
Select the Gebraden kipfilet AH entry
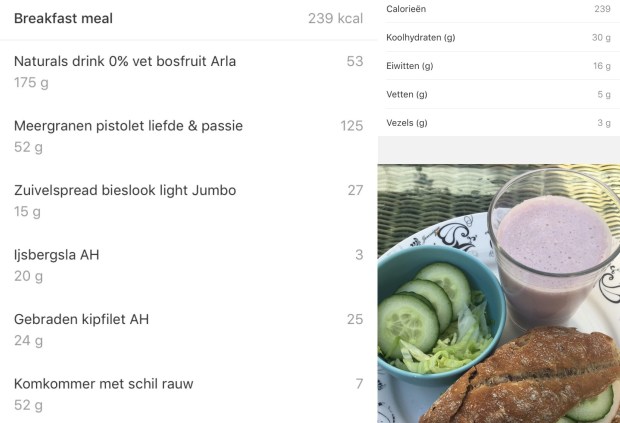188,330
